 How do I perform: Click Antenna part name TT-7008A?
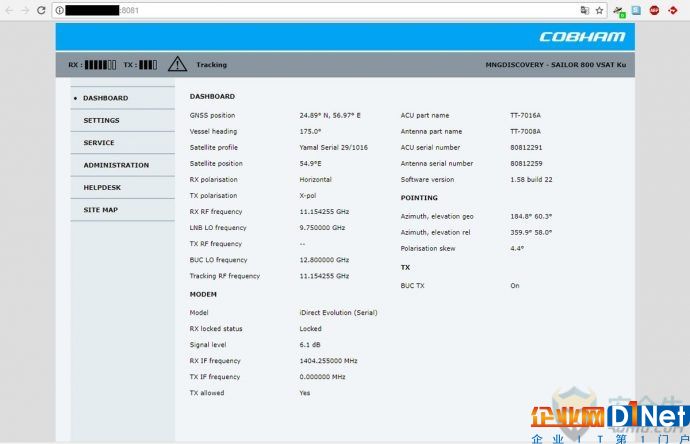point(525,131)
